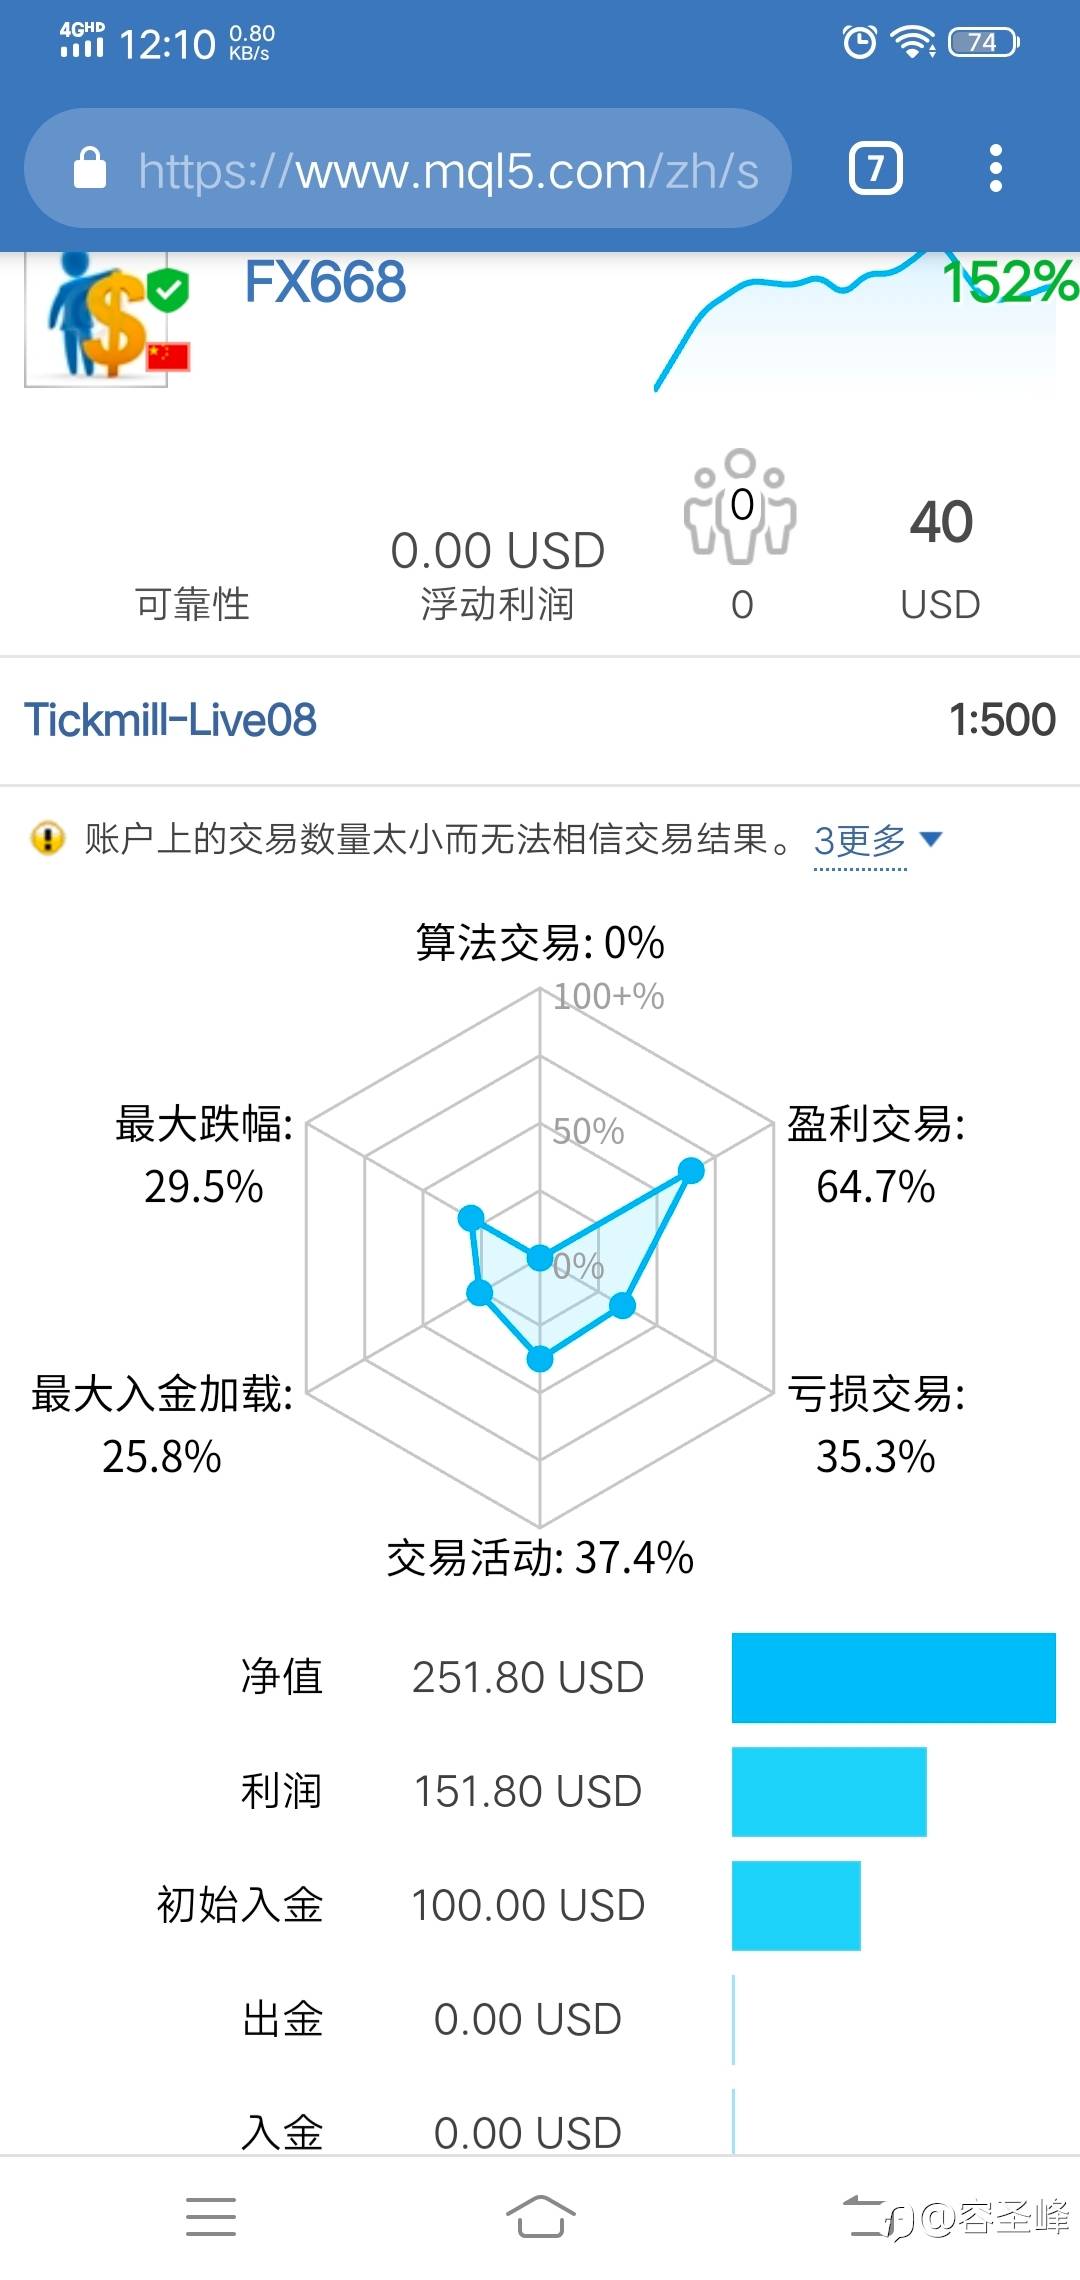This screenshot has width=1080, height=2280.
Task: Tap the 盈利交易 point on radar chart
Action: click(x=691, y=1170)
